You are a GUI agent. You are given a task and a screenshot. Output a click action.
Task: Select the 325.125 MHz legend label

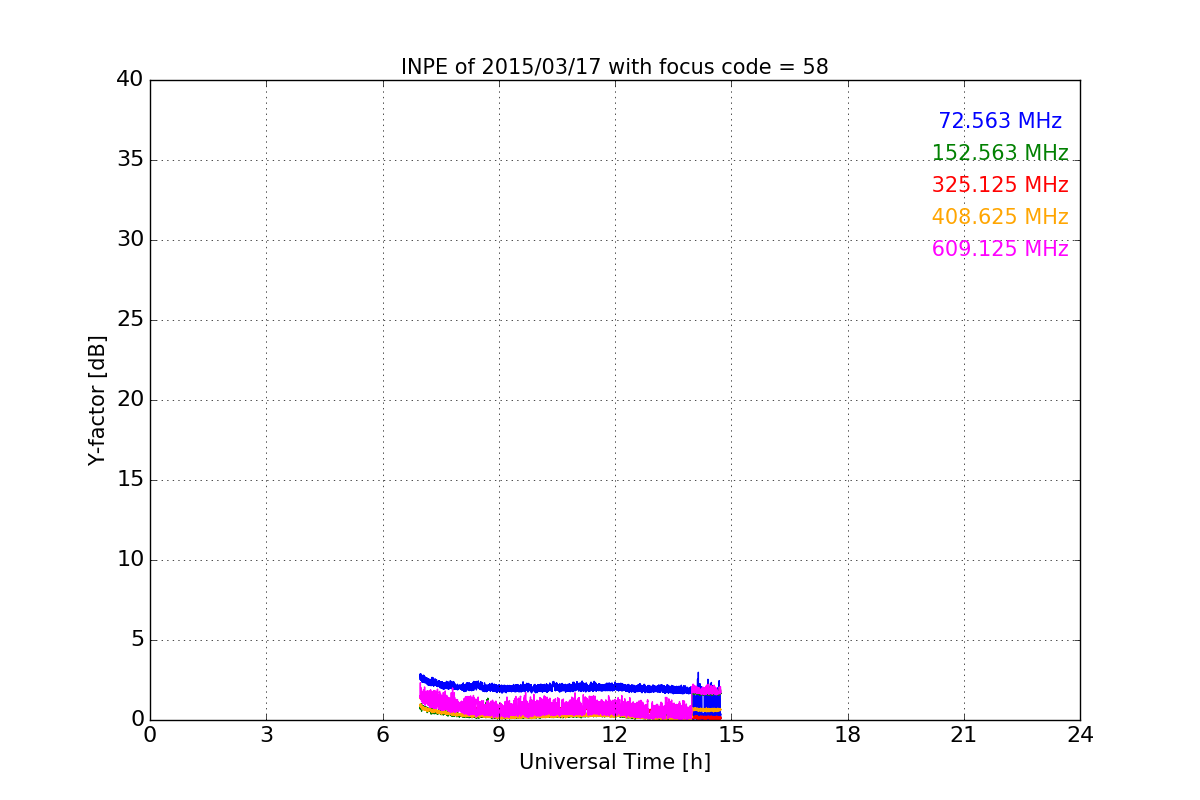(1000, 185)
